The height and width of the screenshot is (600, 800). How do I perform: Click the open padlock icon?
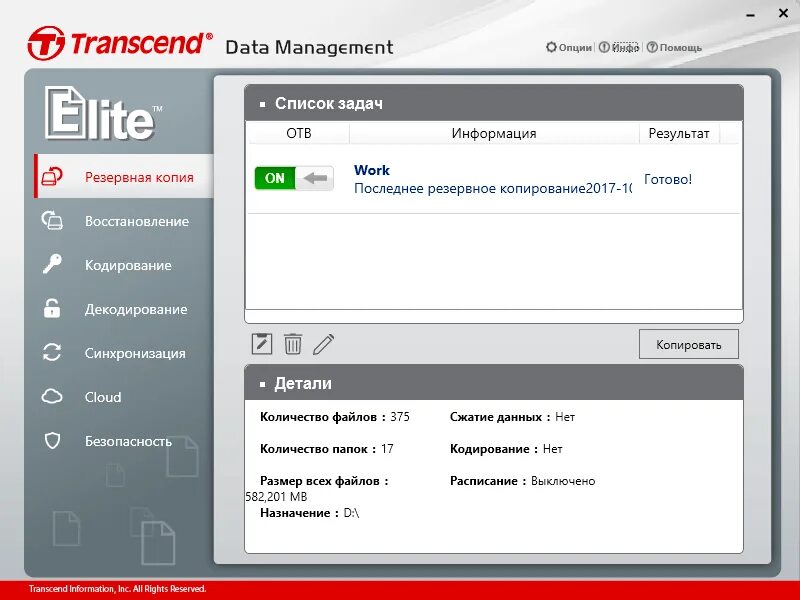point(52,308)
